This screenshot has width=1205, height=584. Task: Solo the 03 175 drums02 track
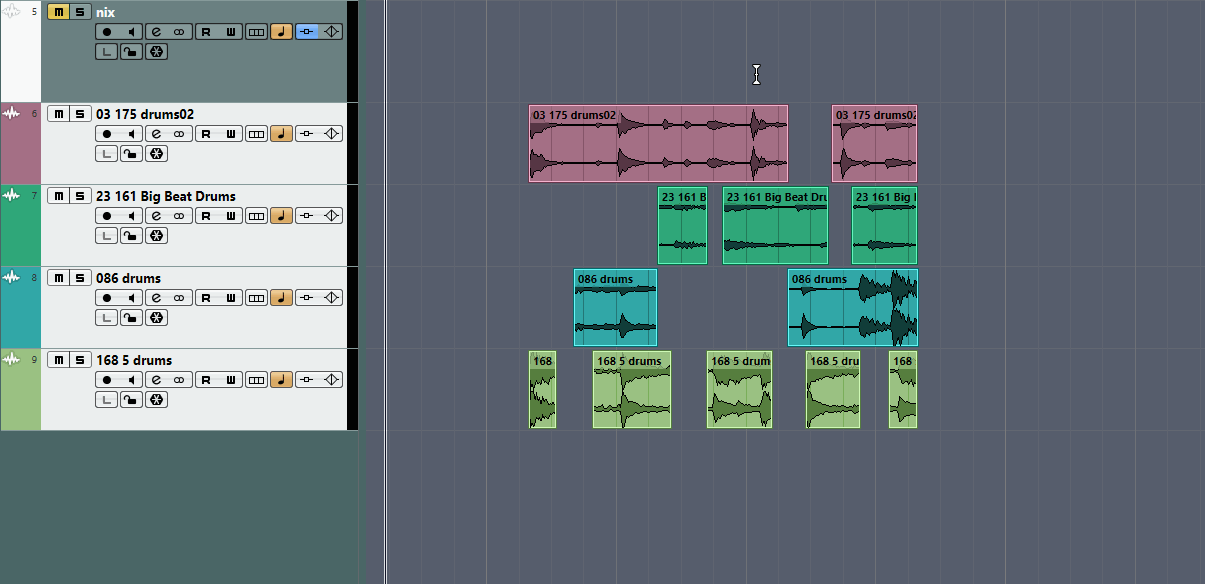79,114
